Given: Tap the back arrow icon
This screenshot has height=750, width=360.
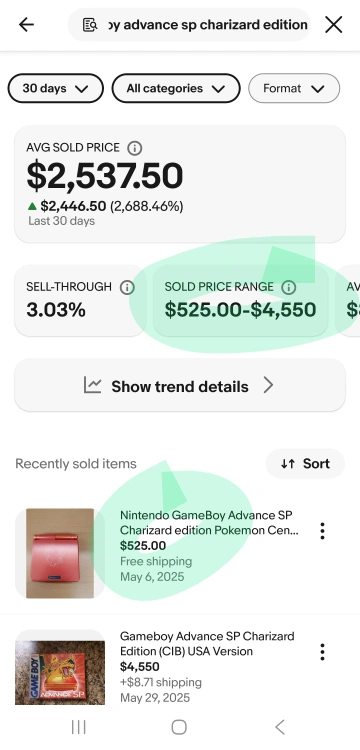Looking at the screenshot, I should coord(26,24).
